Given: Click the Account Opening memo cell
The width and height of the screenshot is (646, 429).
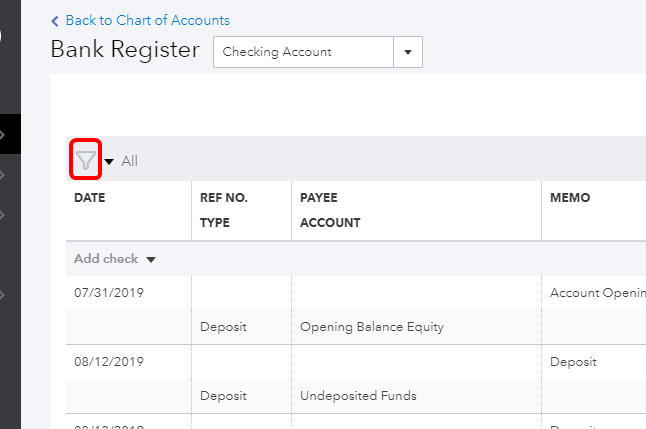Looking at the screenshot, I should pos(596,293).
